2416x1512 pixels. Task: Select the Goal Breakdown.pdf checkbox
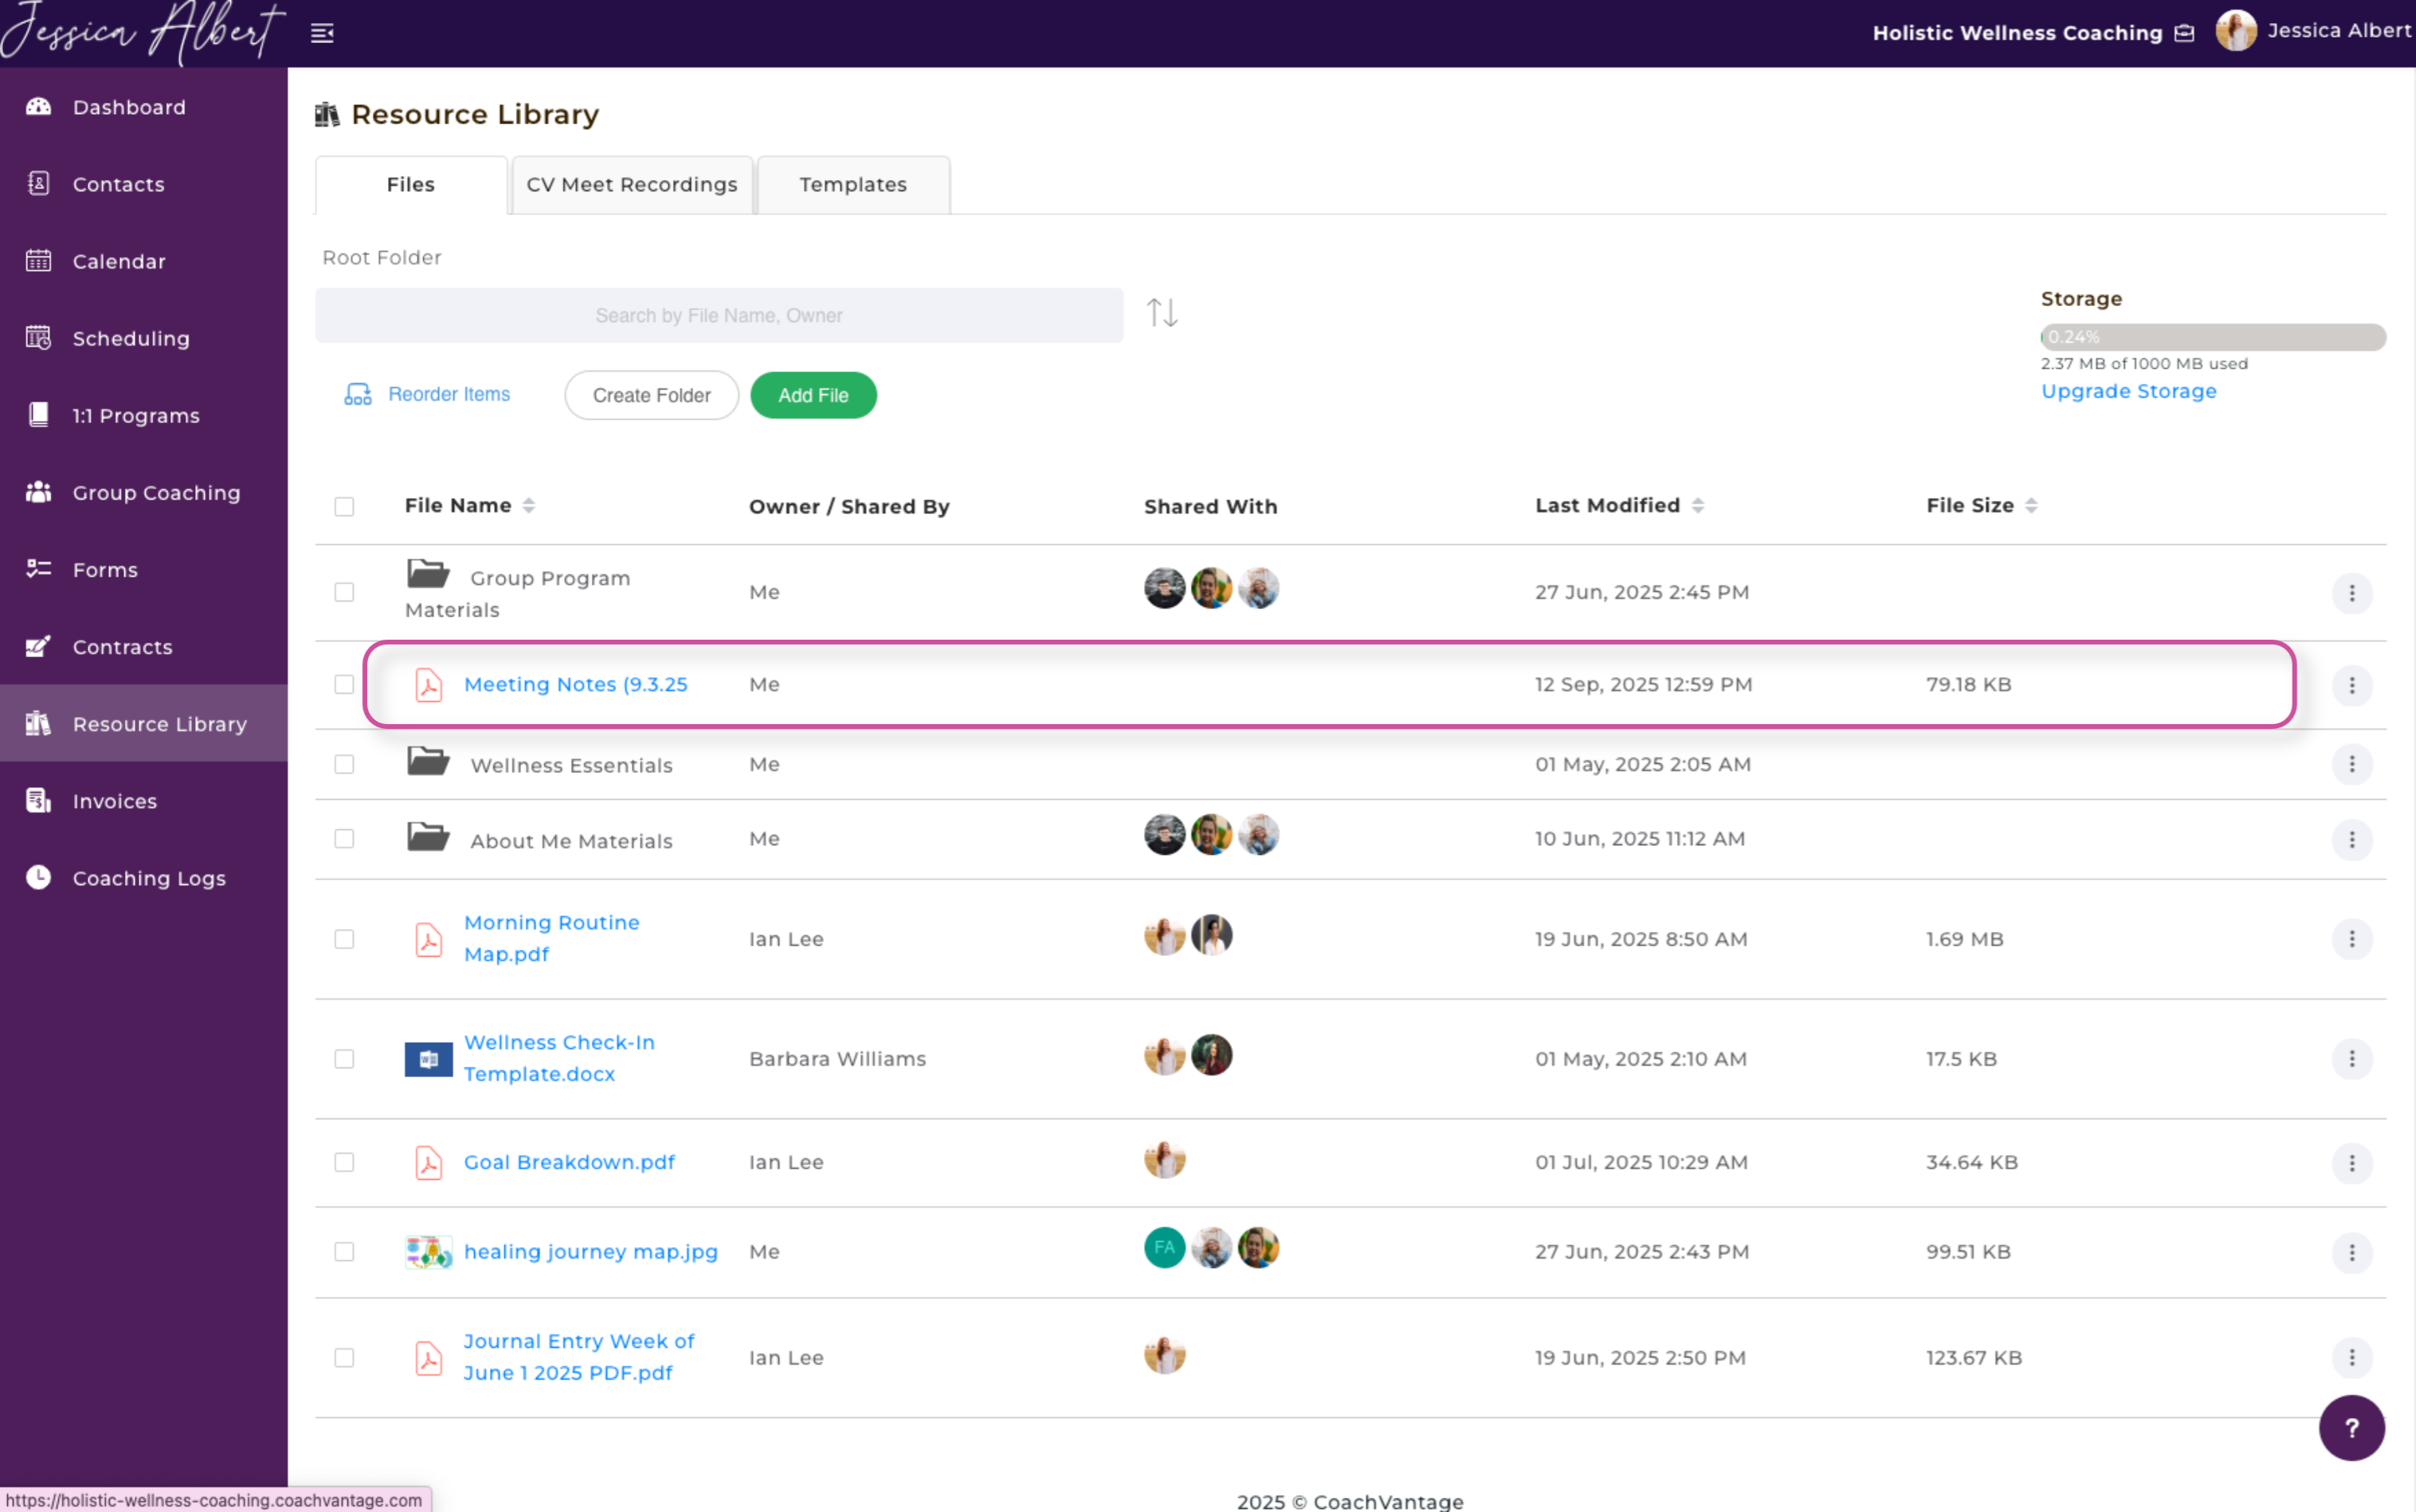344,1162
